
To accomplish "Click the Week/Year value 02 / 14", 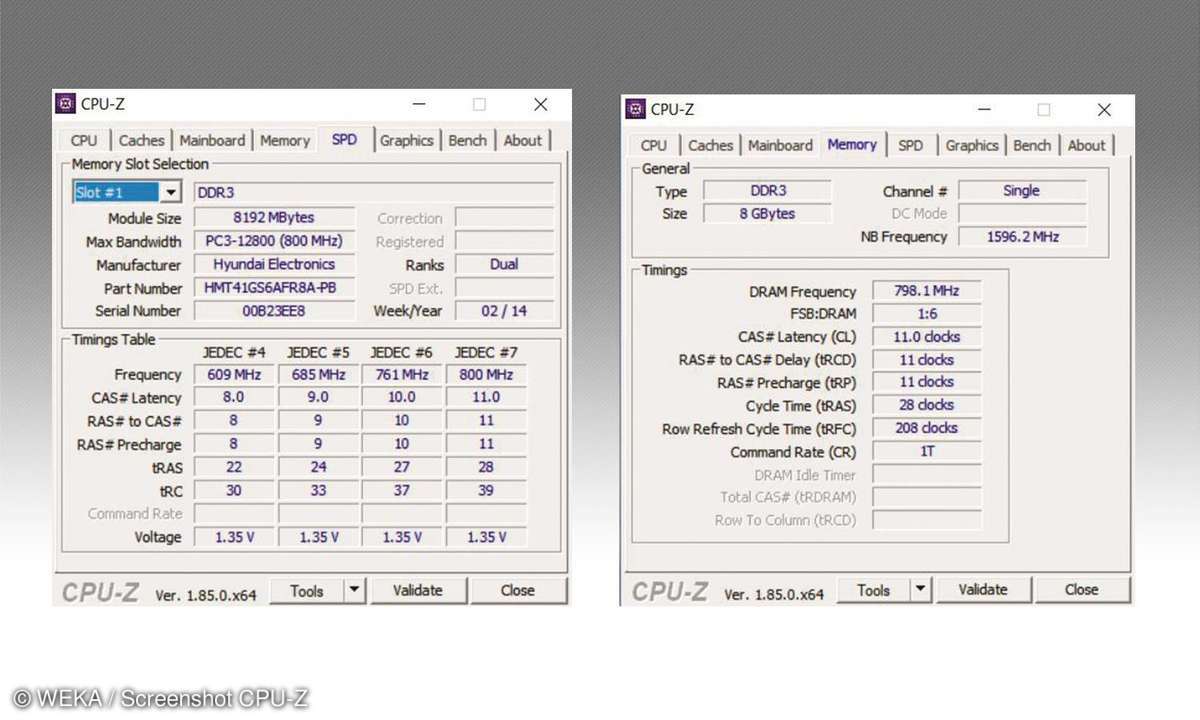I will pyautogui.click(x=504, y=311).
